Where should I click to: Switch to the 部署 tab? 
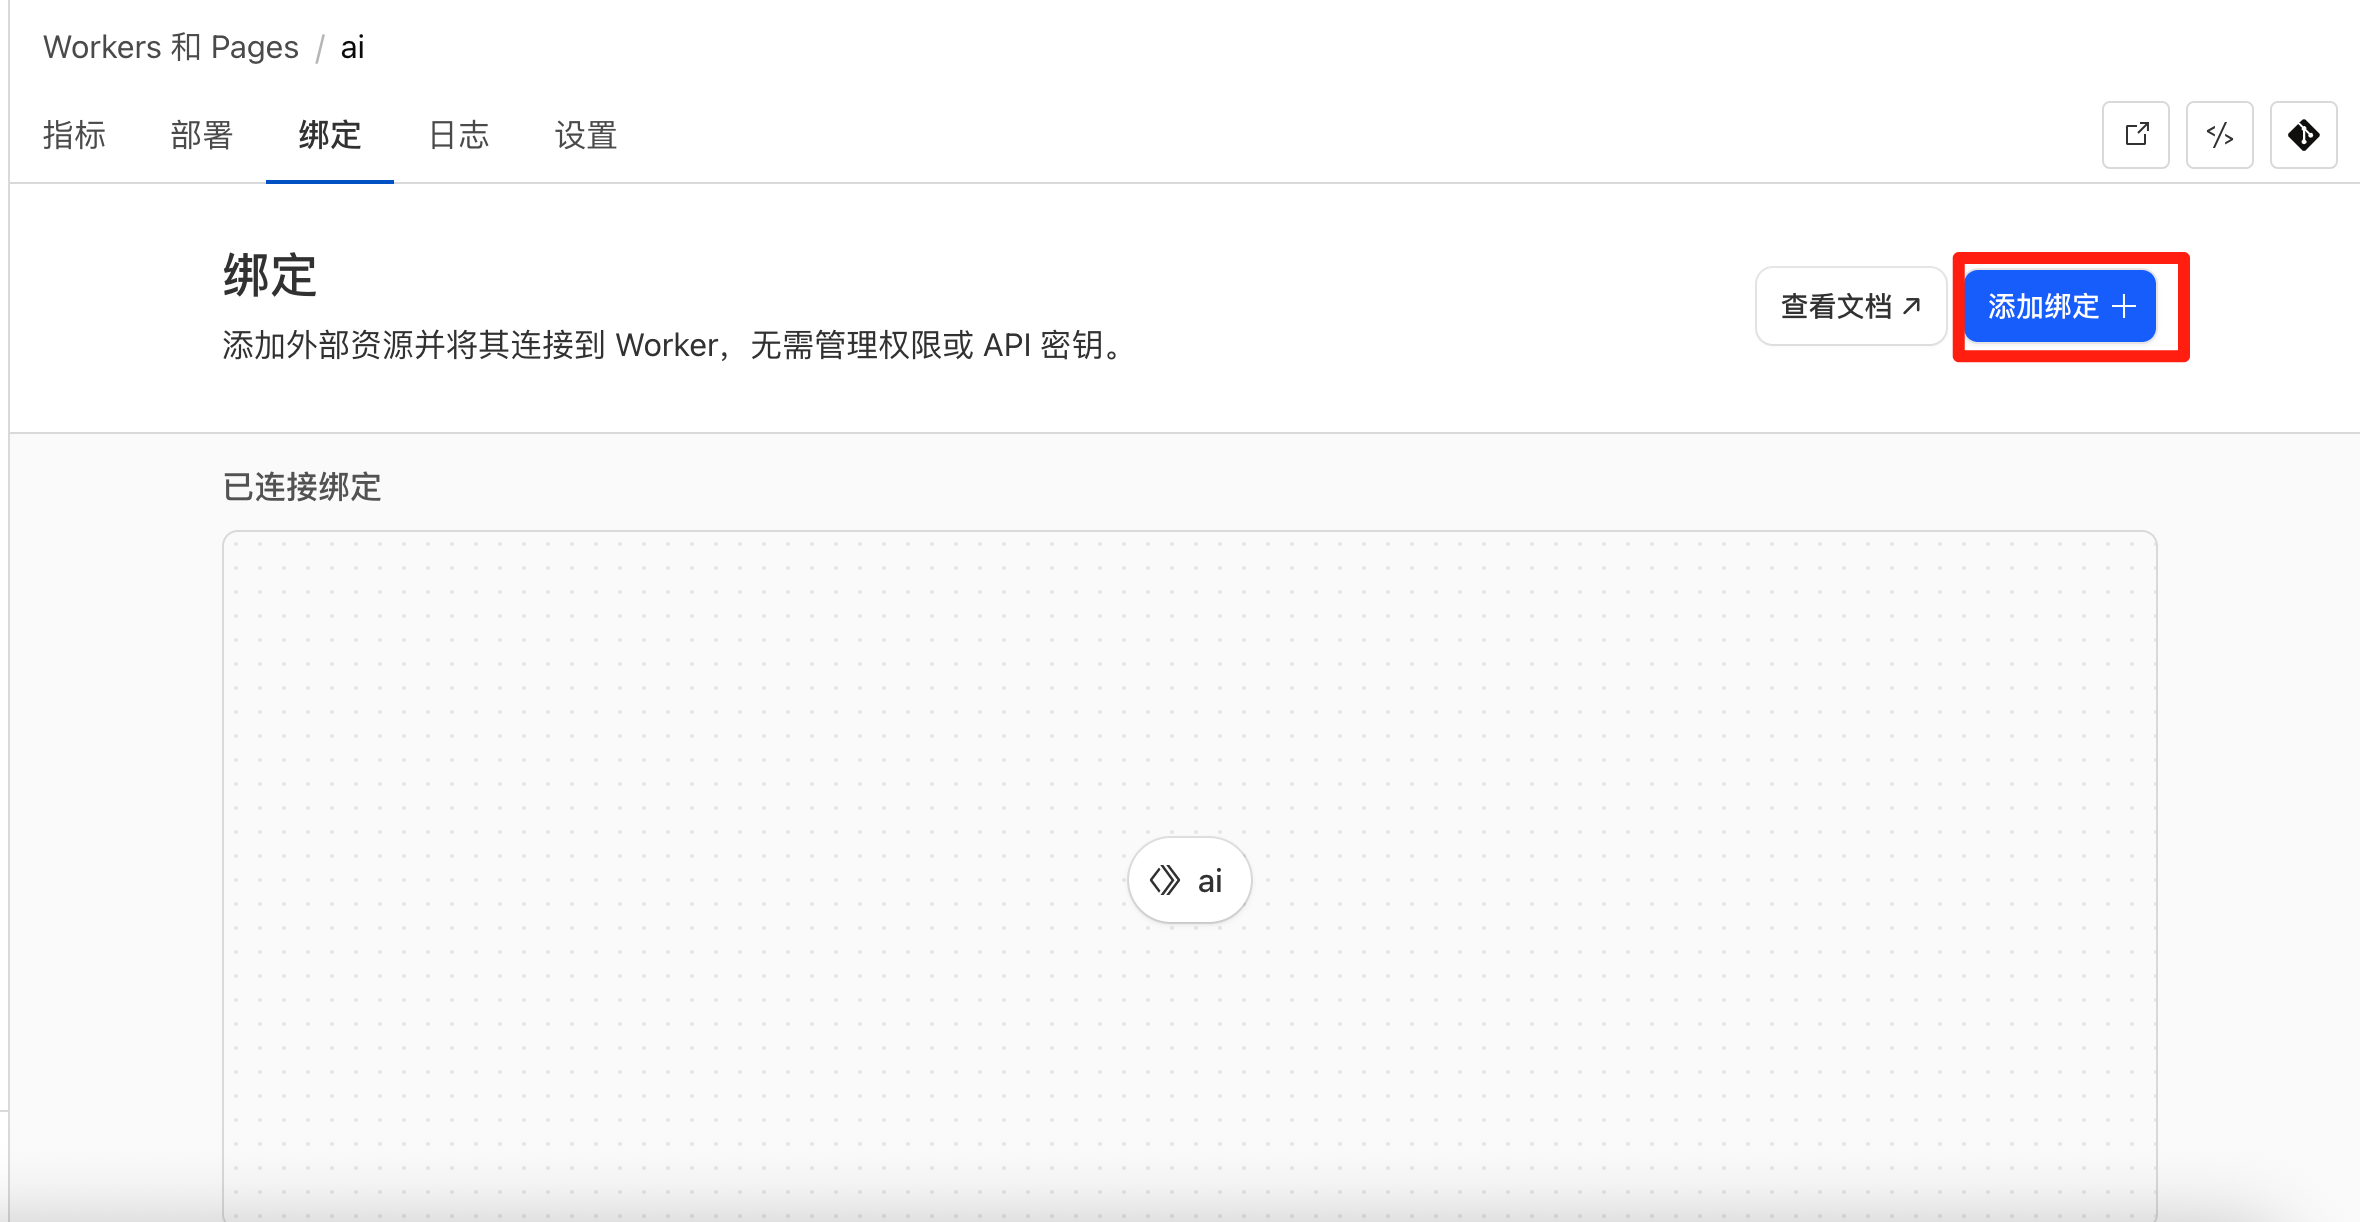pos(202,135)
